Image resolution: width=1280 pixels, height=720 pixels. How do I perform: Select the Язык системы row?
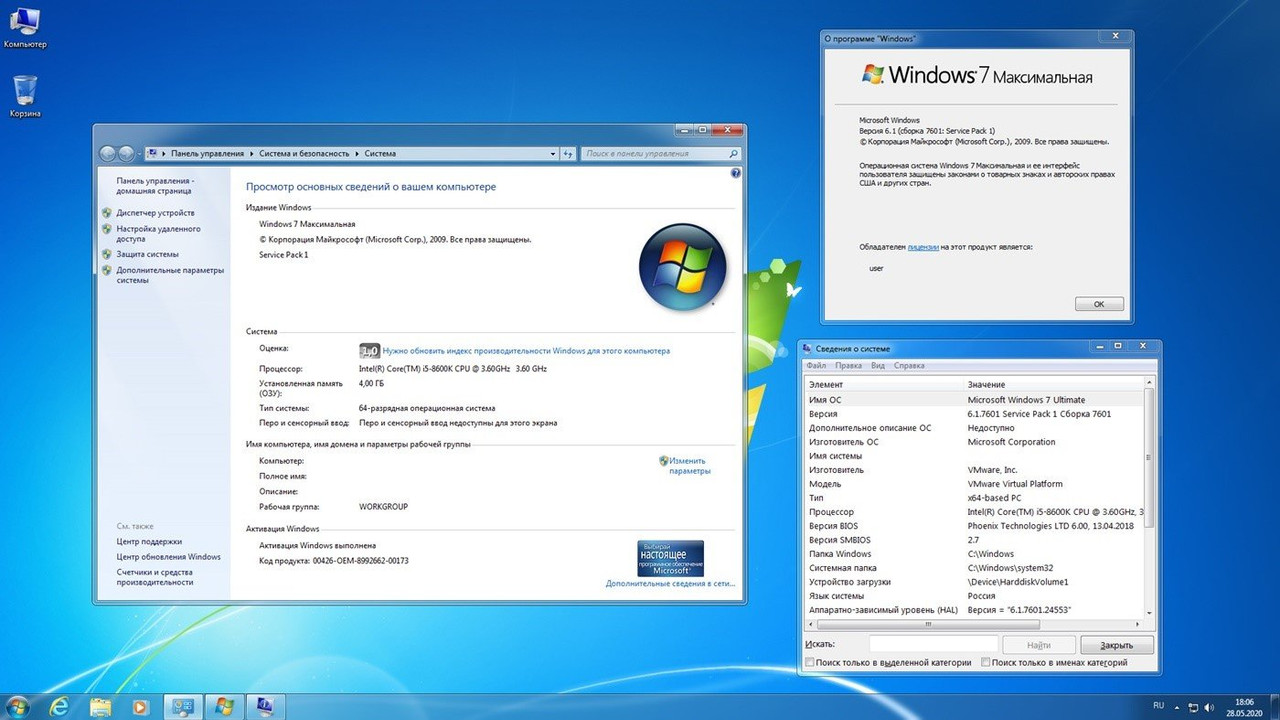tap(974, 596)
